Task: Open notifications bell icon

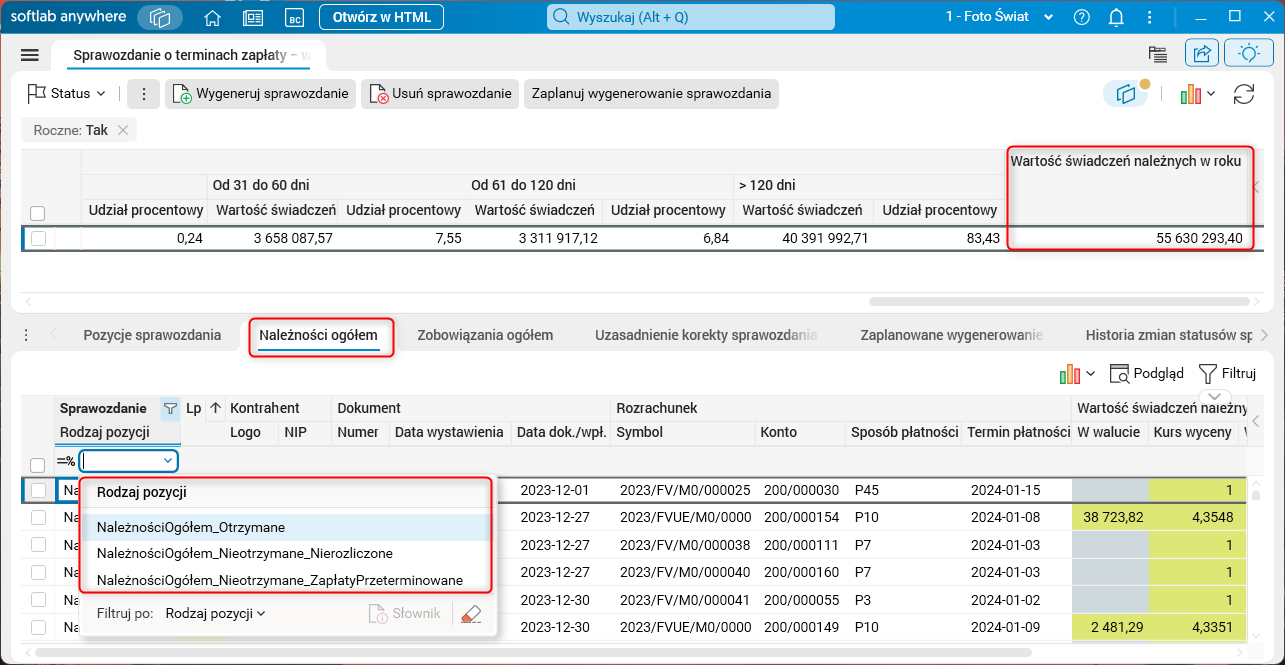Action: 1116,17
